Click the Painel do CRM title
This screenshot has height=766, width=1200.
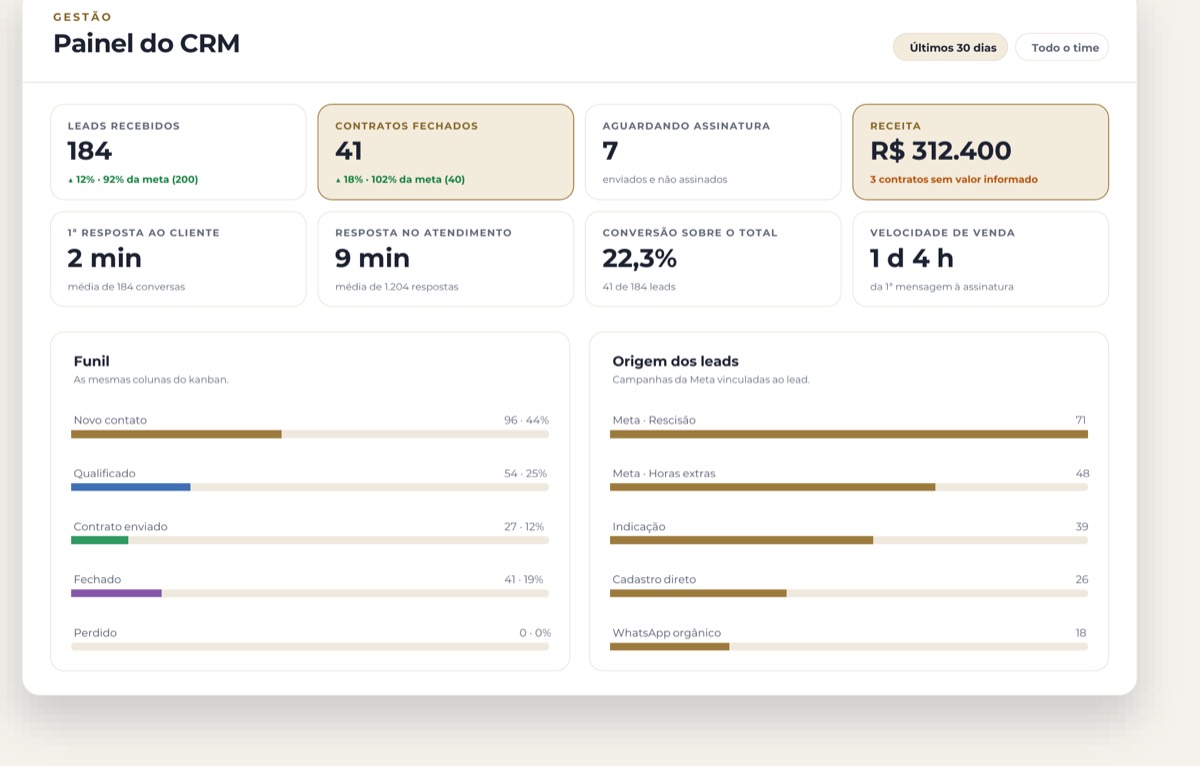[x=146, y=44]
